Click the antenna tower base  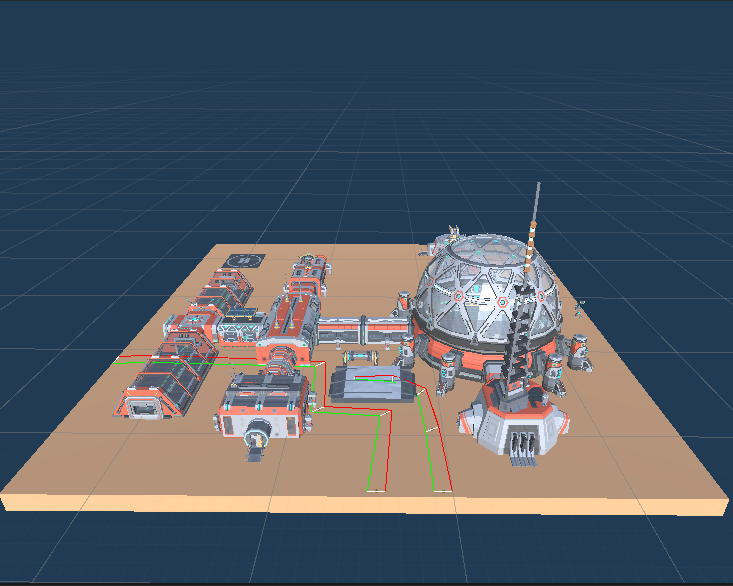click(x=512, y=421)
